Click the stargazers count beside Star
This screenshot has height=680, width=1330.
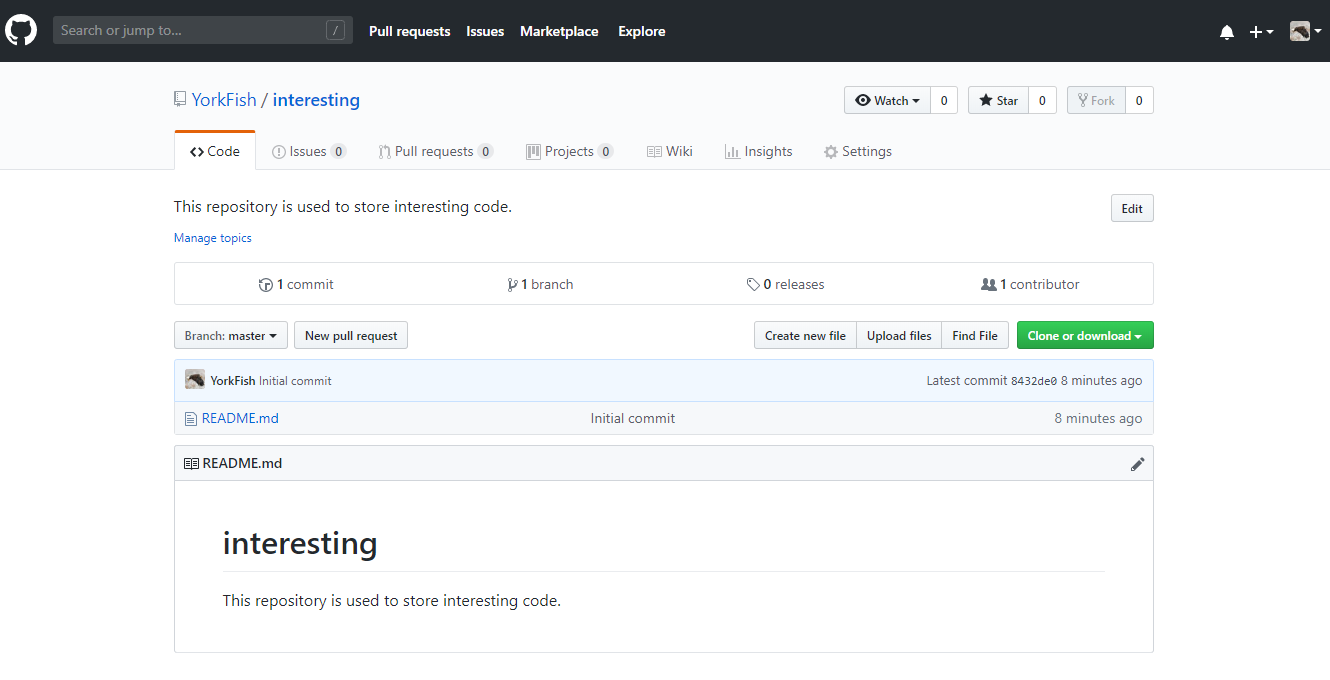click(x=1042, y=100)
